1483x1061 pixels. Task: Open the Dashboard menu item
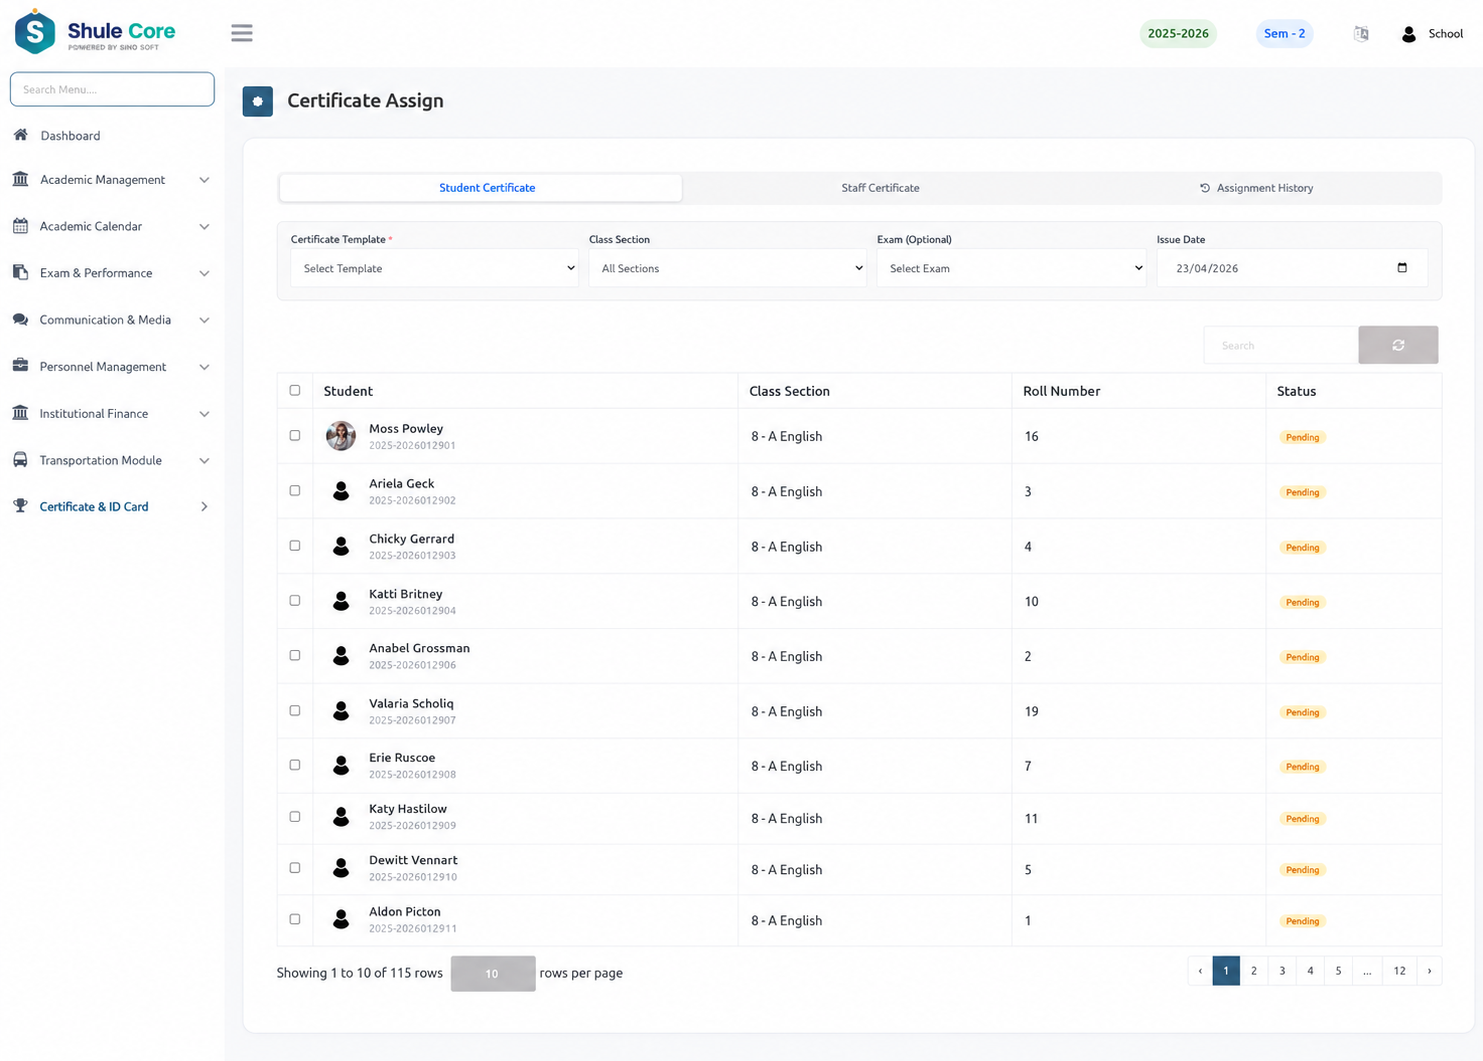(x=70, y=136)
